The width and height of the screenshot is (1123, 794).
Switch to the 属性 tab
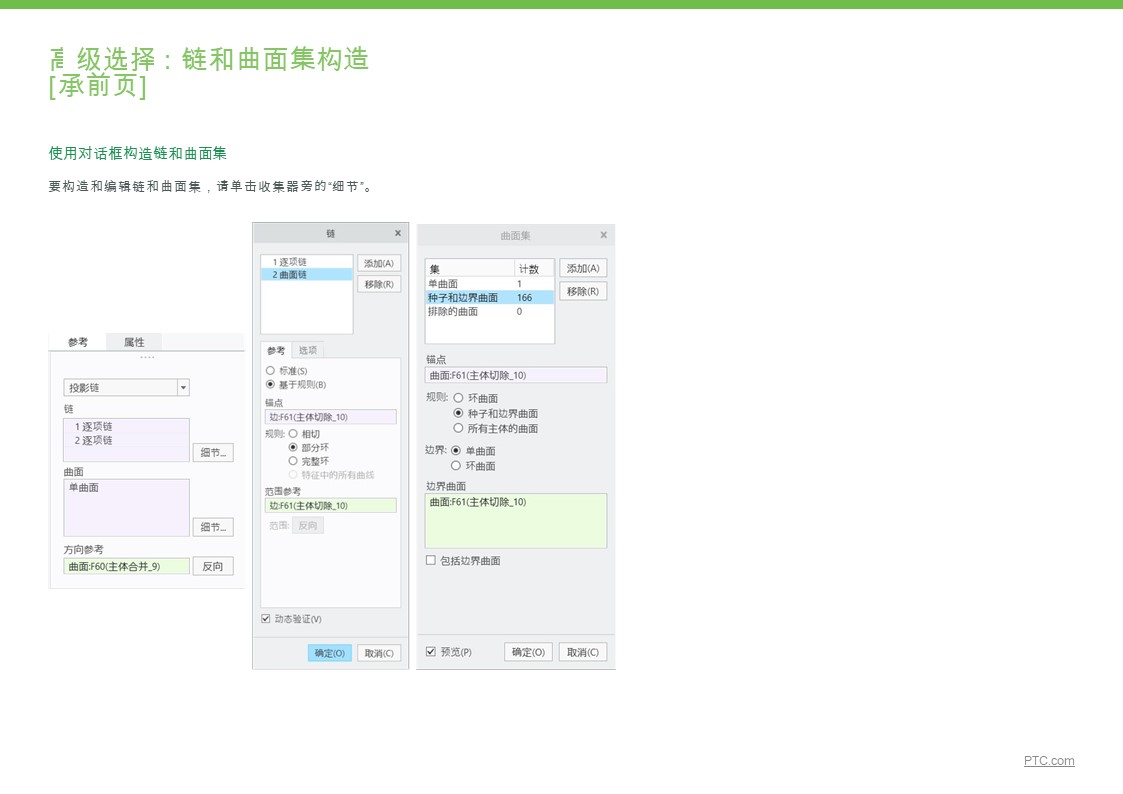tap(134, 342)
